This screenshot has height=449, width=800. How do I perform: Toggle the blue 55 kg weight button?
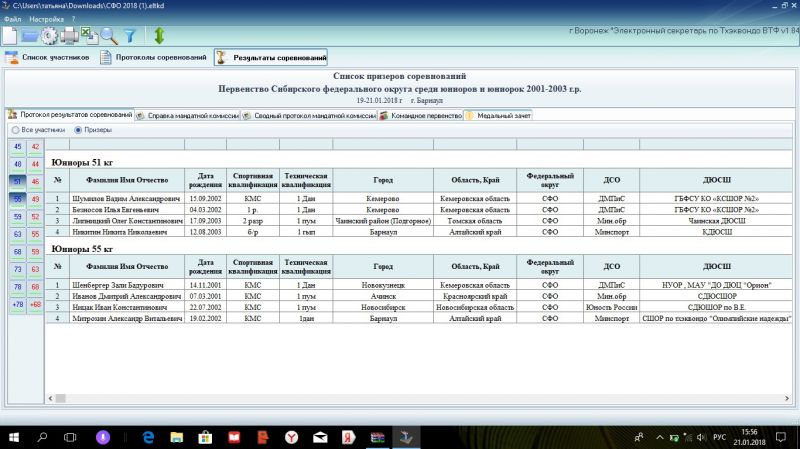[17, 199]
